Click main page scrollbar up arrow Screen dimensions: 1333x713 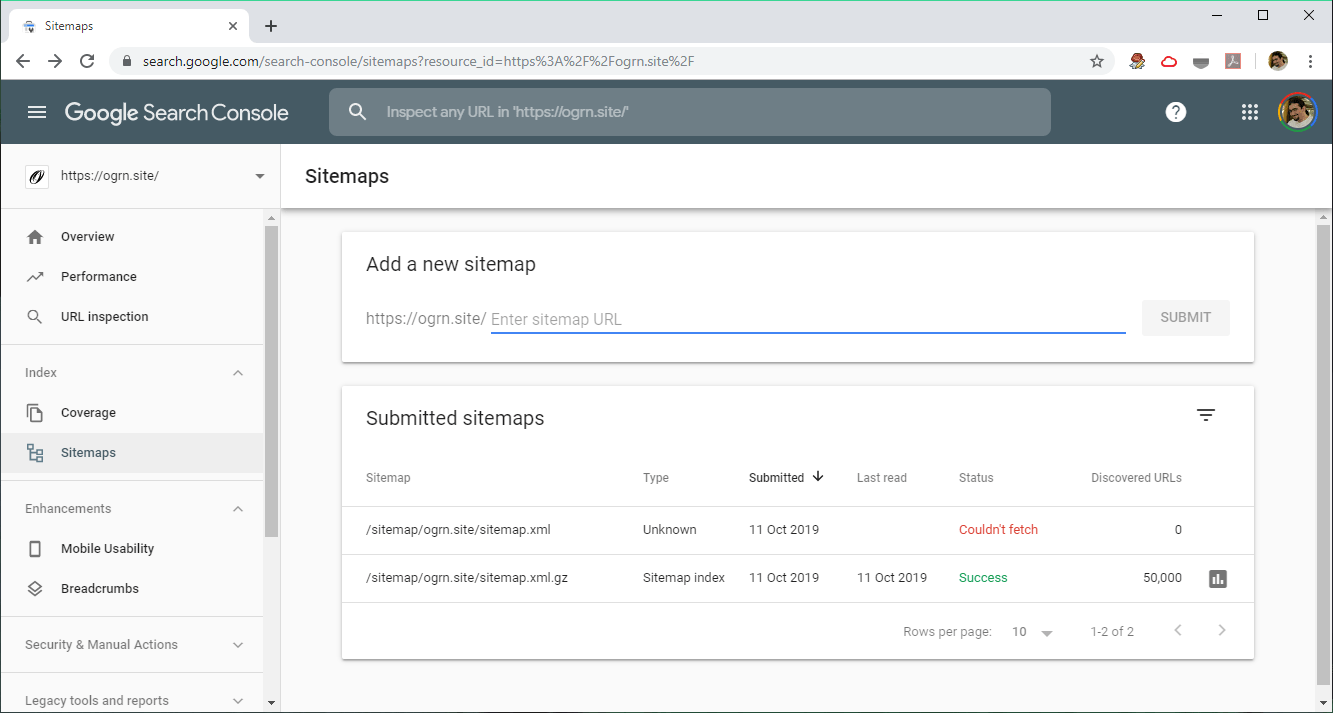(x=1324, y=217)
